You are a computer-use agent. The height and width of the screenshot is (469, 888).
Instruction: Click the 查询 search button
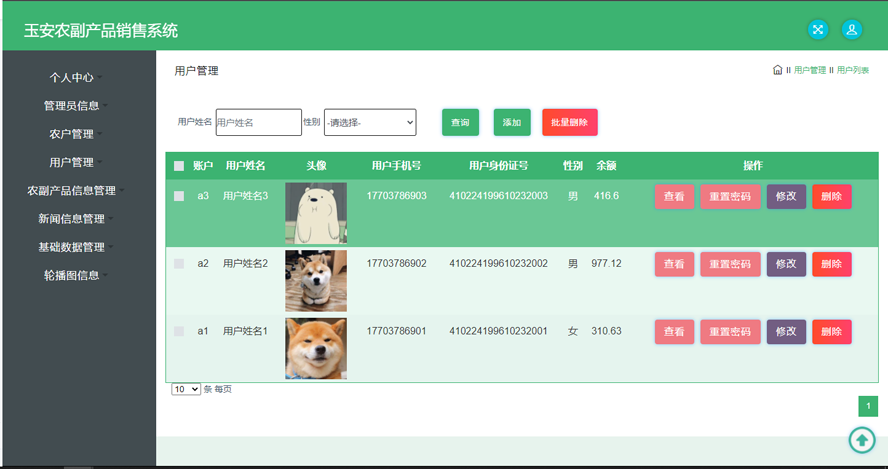460,122
